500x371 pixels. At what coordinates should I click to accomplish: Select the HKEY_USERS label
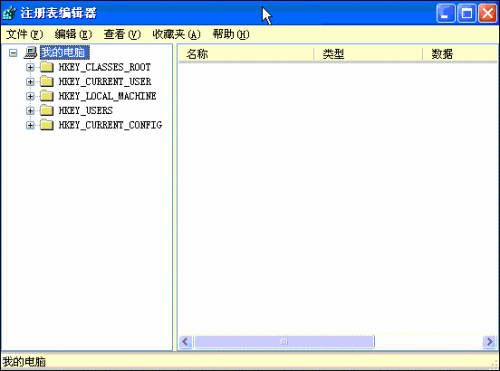pyautogui.click(x=86, y=111)
